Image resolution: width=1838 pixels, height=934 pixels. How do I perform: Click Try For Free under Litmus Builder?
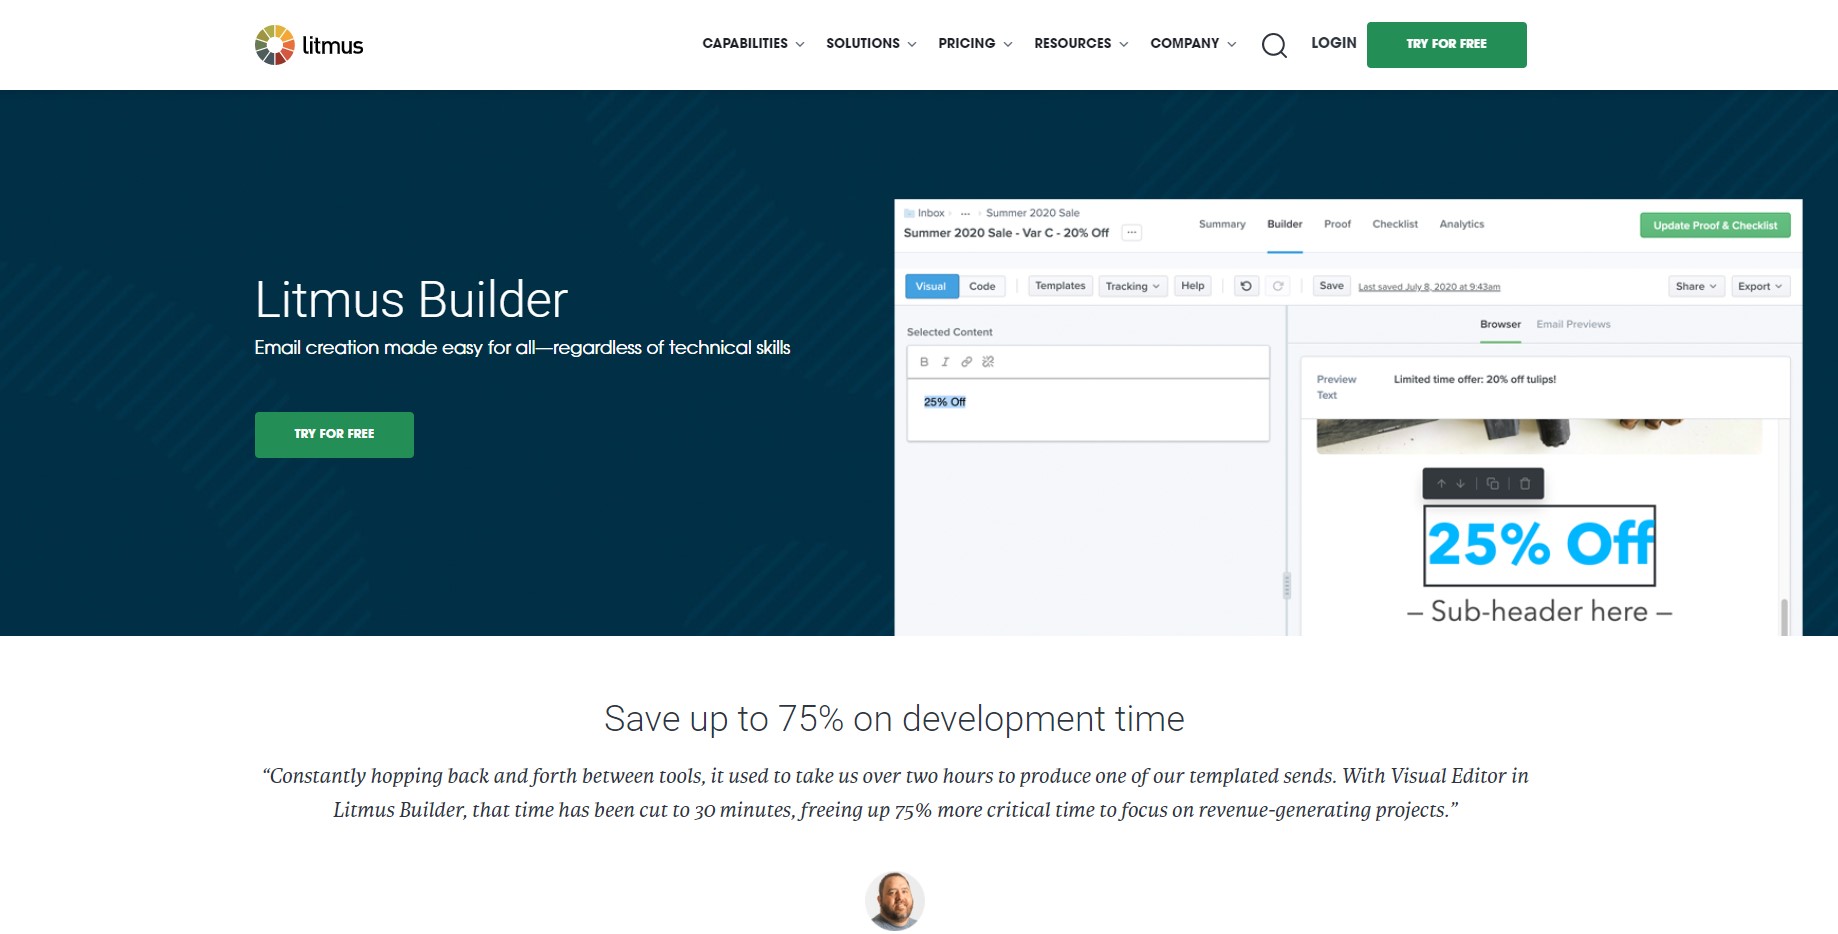tap(334, 435)
